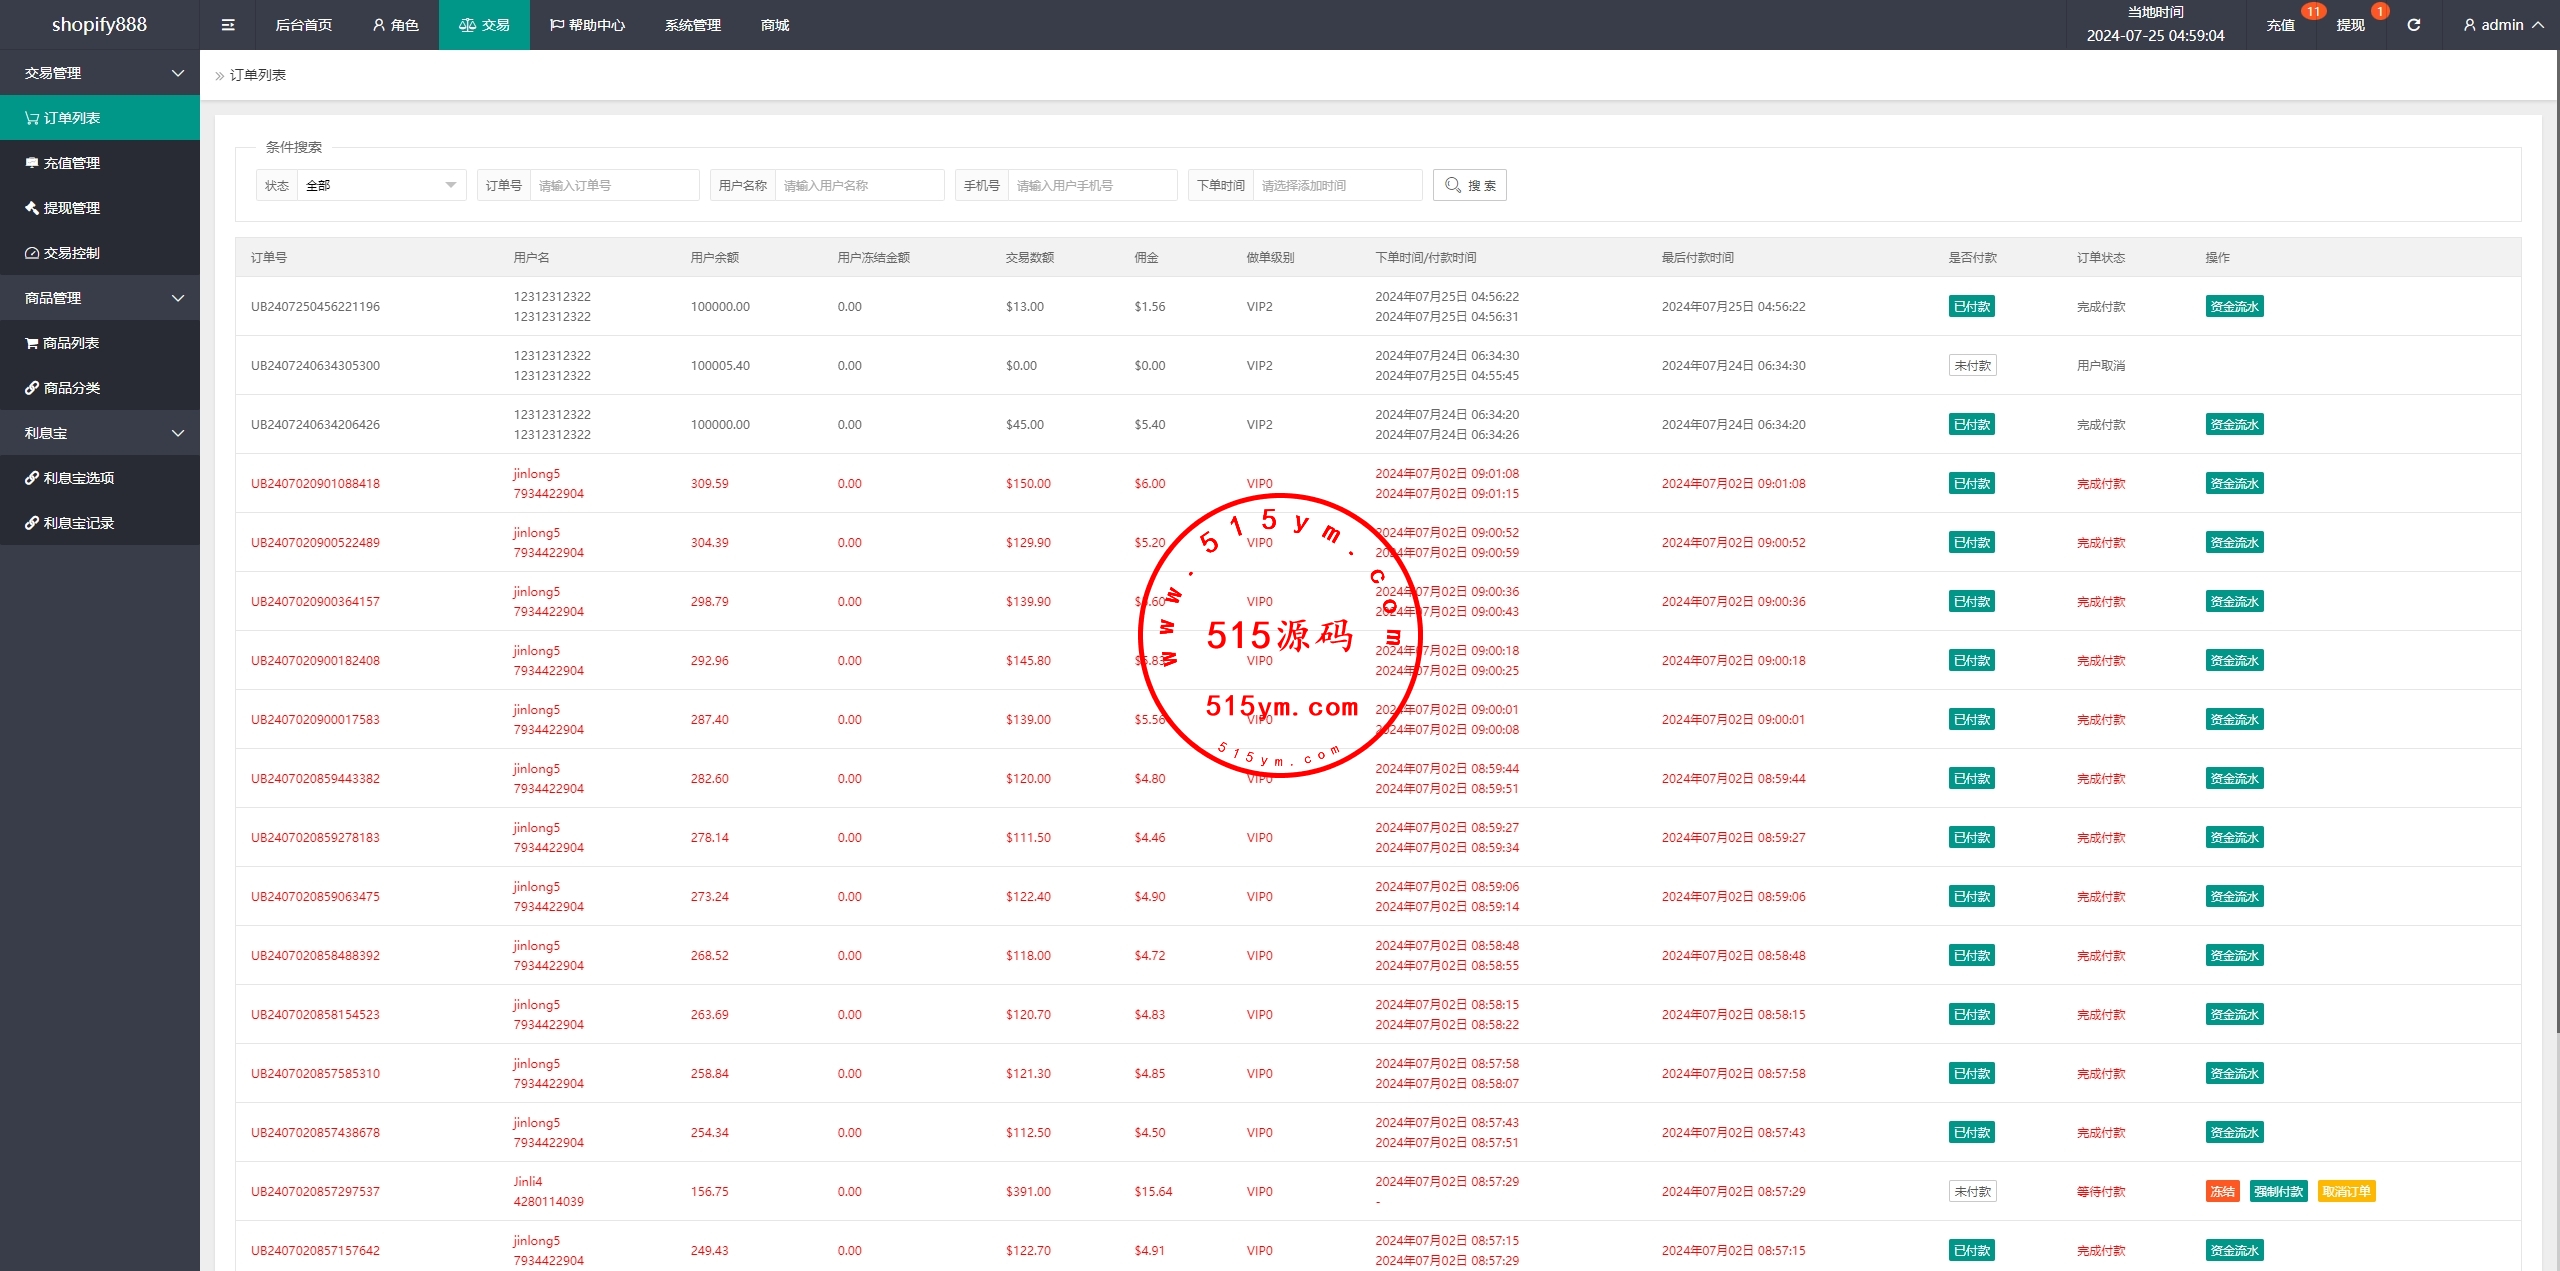2560x1271 pixels.
Task: Click the 提现 notification with badge 1
Action: point(2350,25)
